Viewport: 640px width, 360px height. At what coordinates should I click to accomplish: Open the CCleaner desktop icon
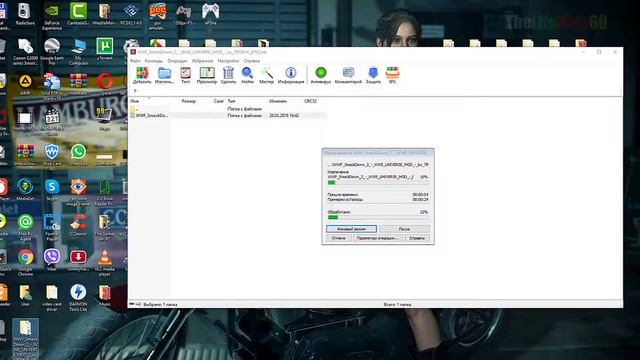(x=78, y=225)
